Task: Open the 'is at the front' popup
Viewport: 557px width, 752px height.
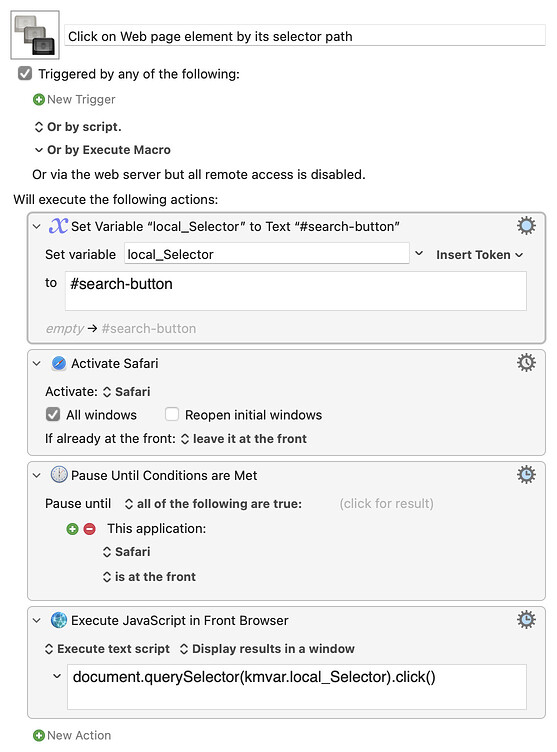Action: pos(149,576)
